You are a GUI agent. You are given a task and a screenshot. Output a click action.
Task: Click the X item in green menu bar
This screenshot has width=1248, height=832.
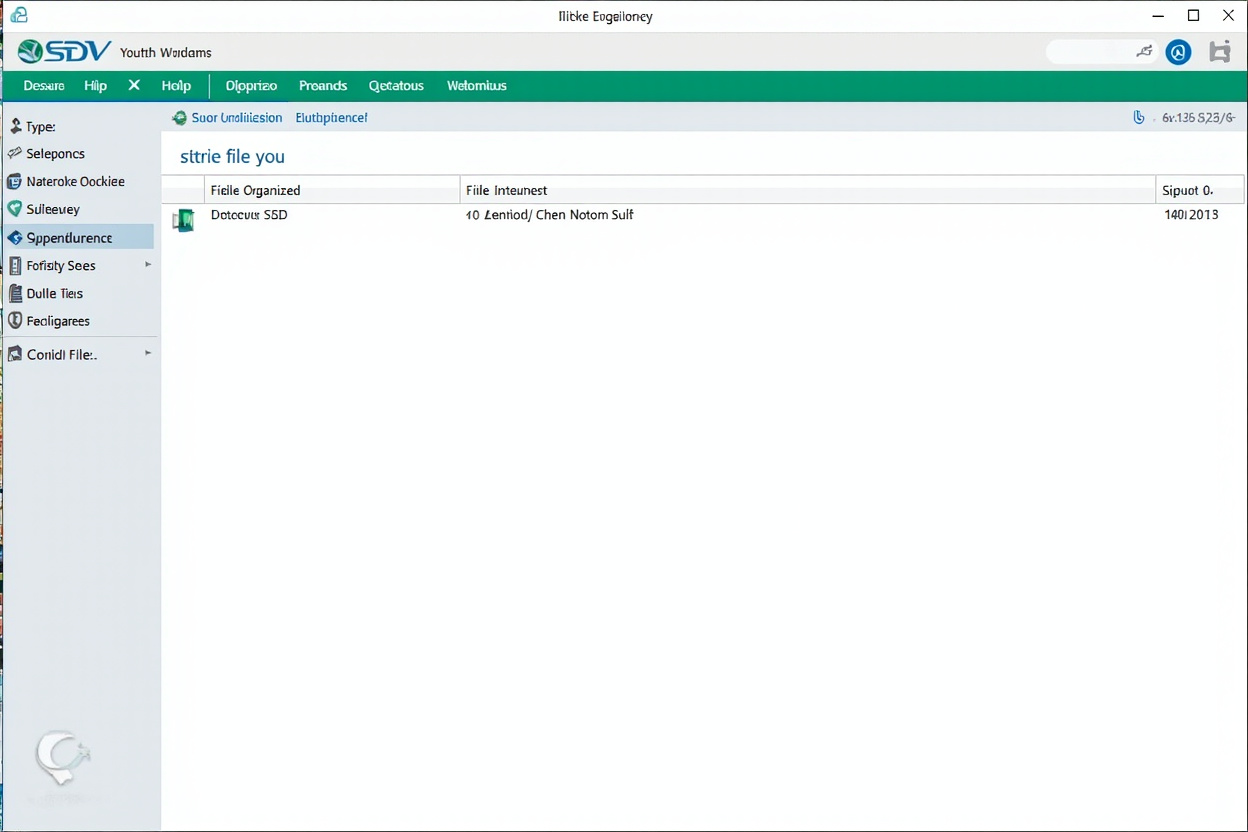click(134, 86)
